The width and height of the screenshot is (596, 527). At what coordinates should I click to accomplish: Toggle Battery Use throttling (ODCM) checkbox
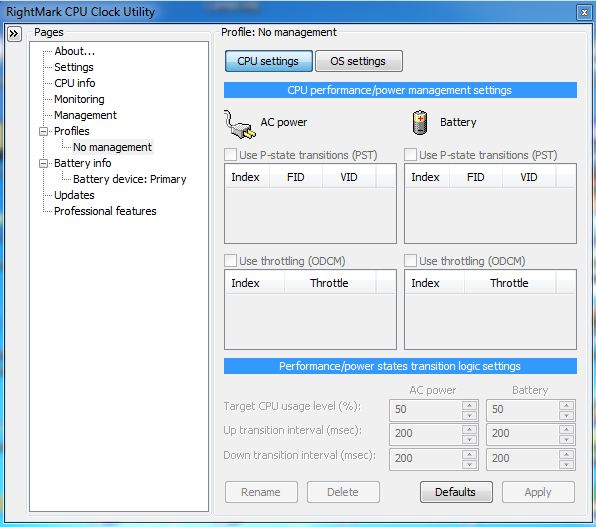pos(410,260)
